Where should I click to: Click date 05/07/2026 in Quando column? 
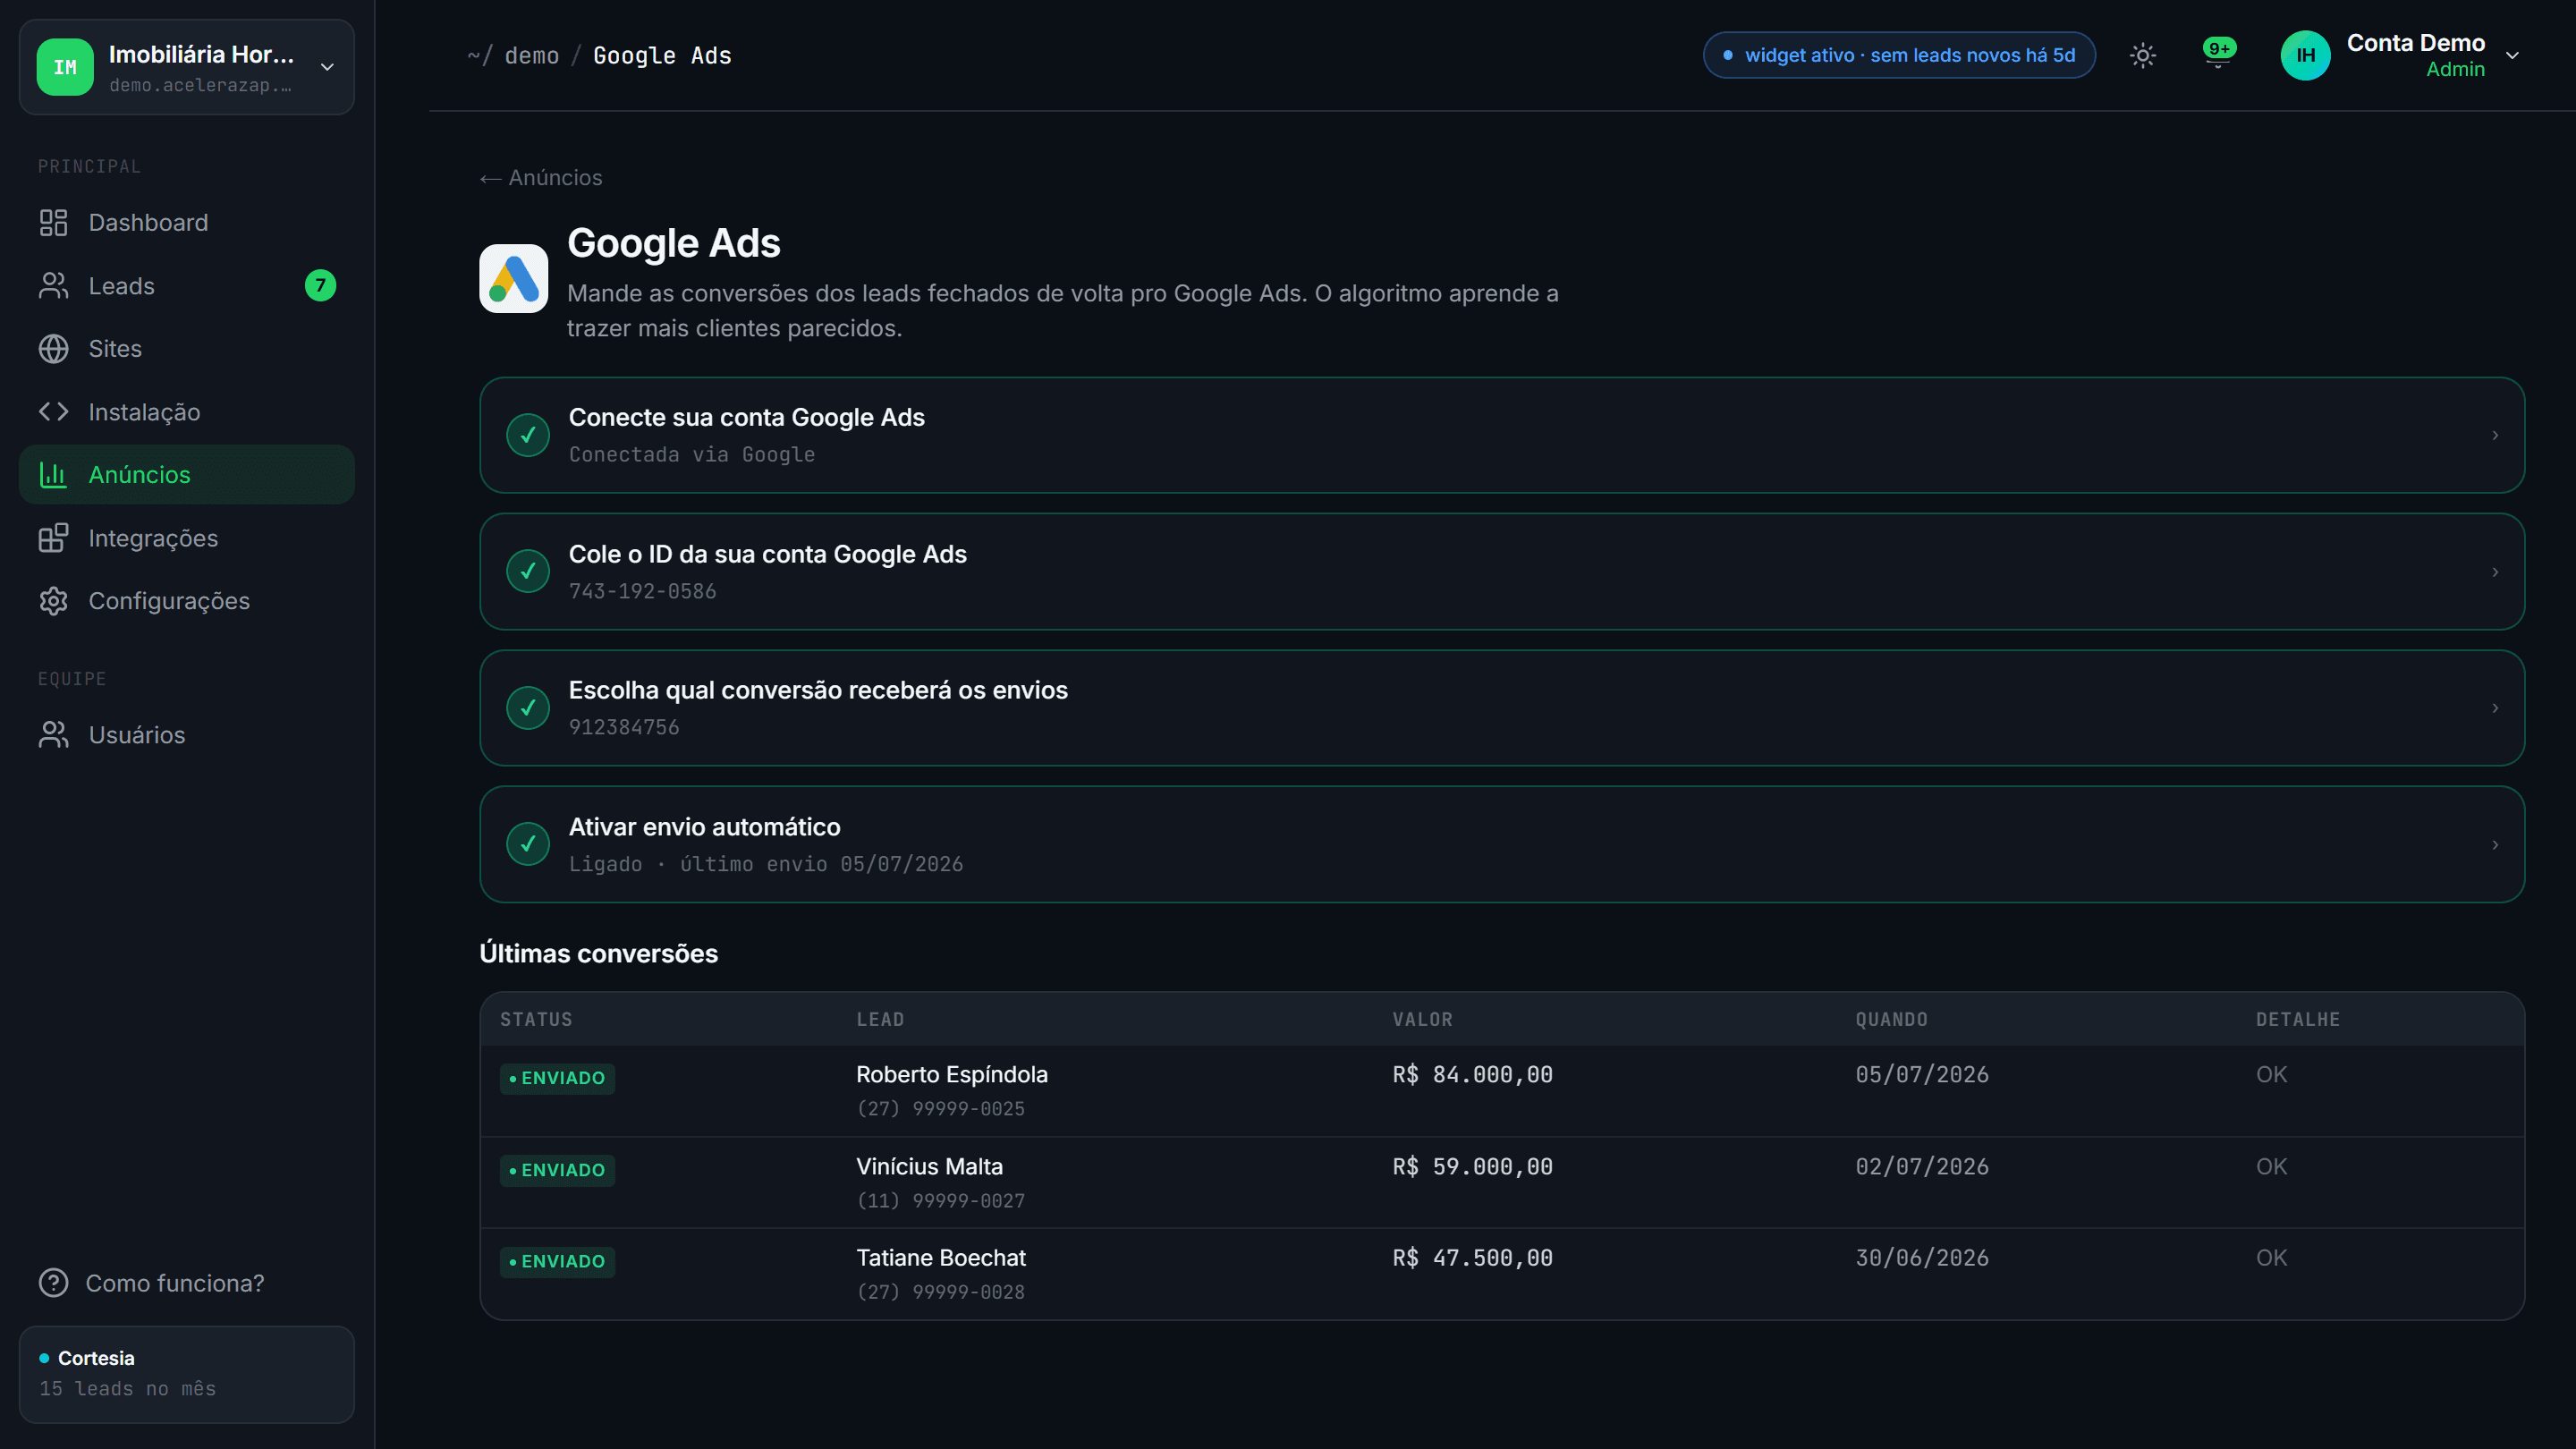1922,1075
